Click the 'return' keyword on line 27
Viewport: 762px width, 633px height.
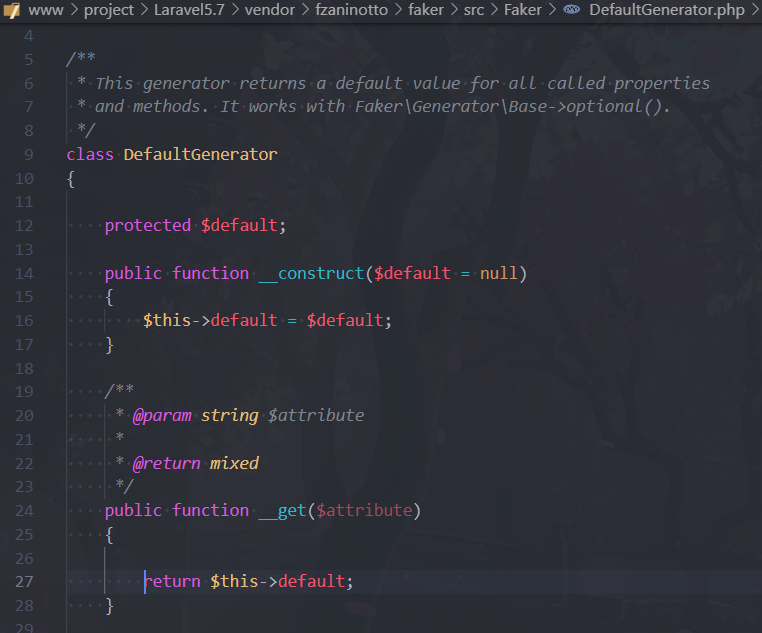point(172,582)
